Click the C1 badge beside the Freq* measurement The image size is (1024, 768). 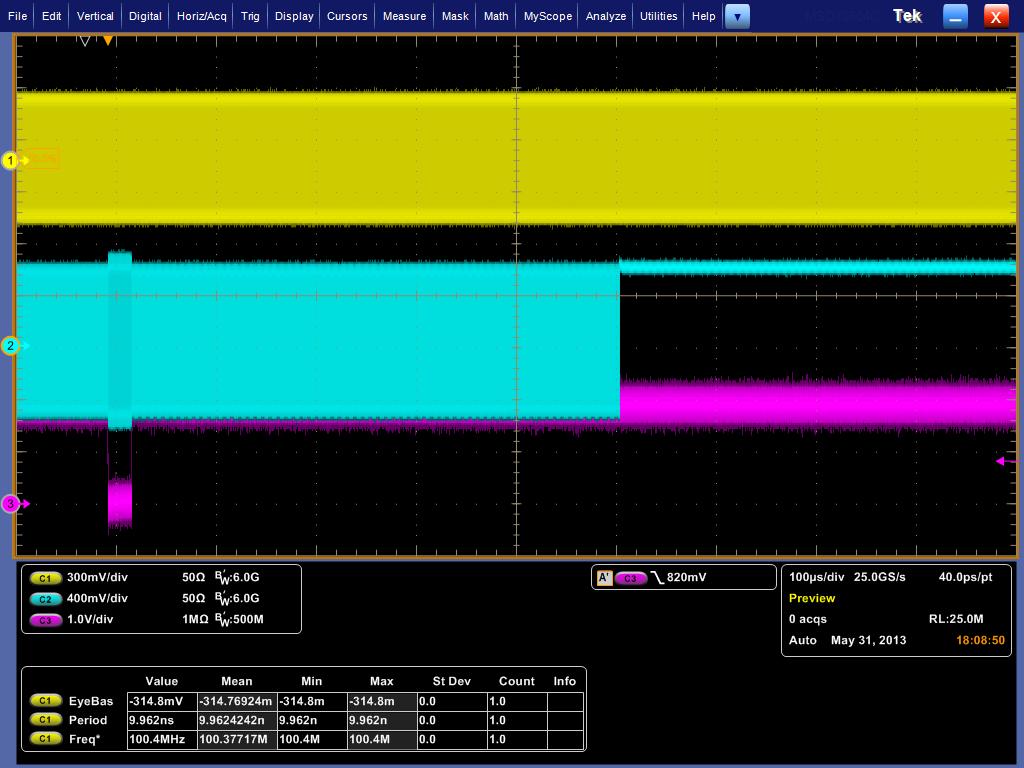[45, 740]
